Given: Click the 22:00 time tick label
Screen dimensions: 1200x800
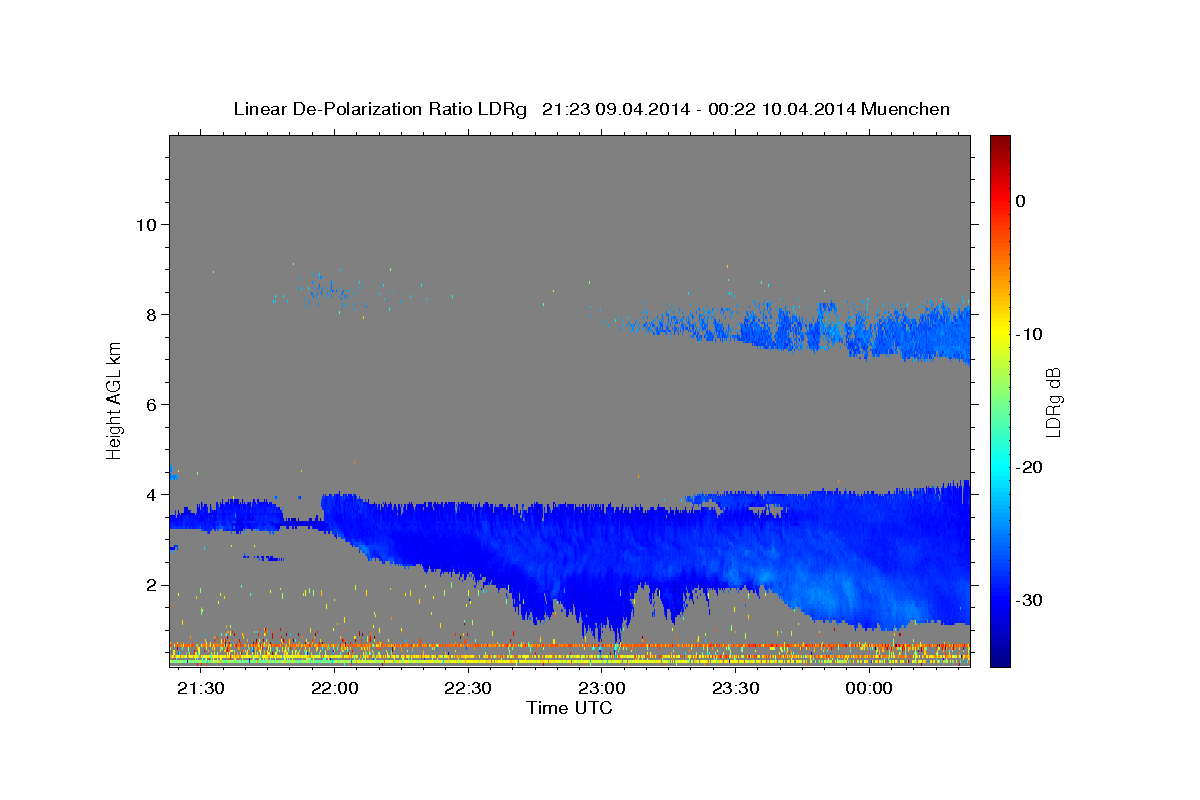Looking at the screenshot, I should [x=335, y=689].
